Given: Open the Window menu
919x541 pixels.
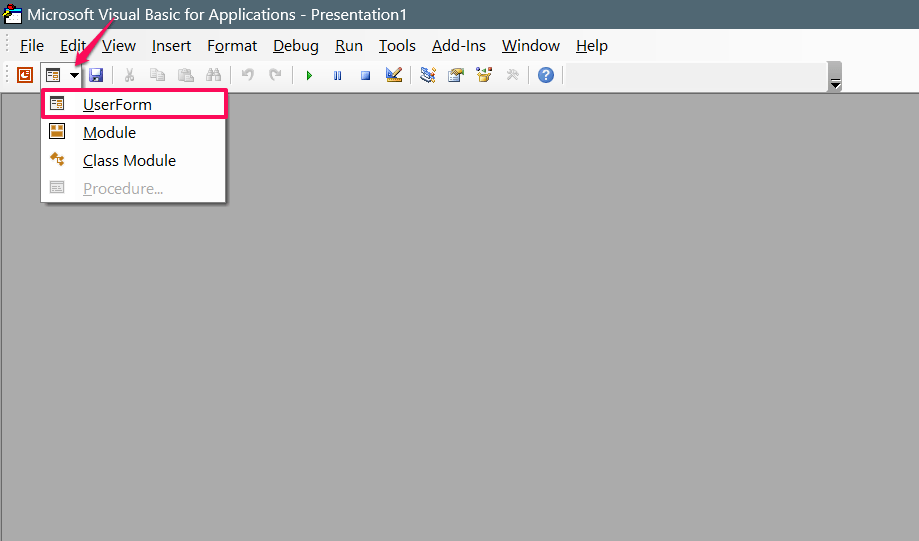Looking at the screenshot, I should pyautogui.click(x=530, y=46).
